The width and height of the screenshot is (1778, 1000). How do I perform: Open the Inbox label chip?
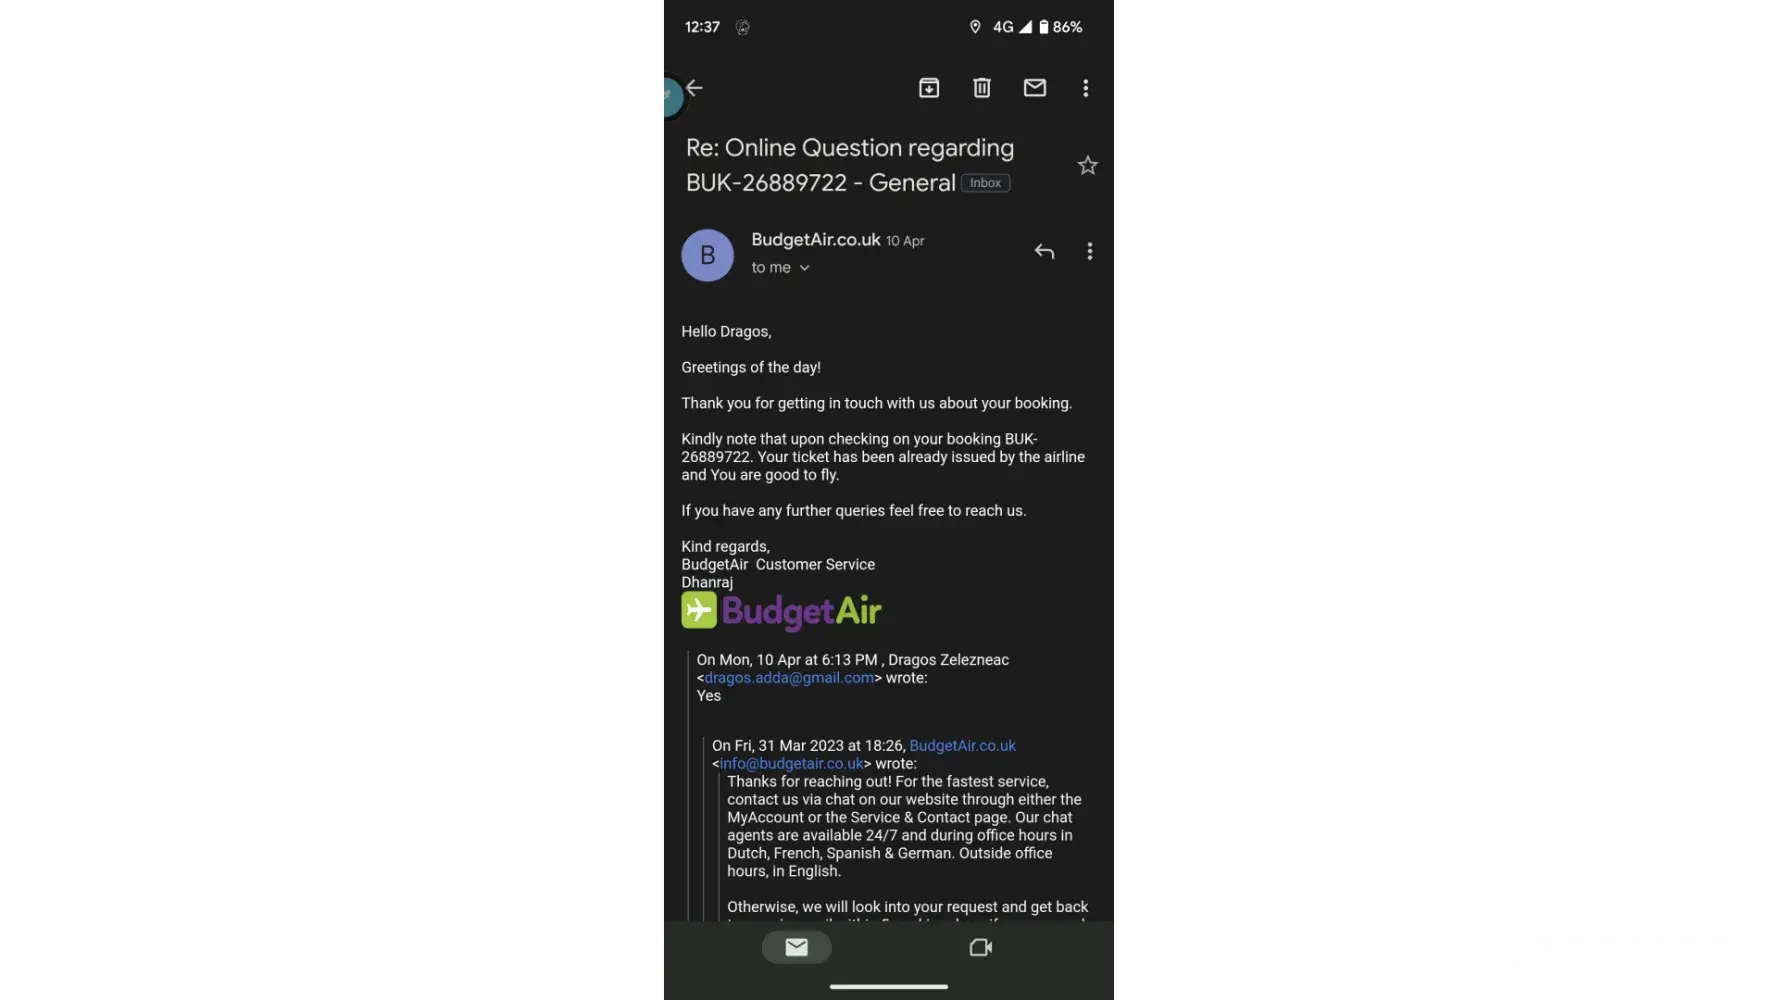point(985,183)
